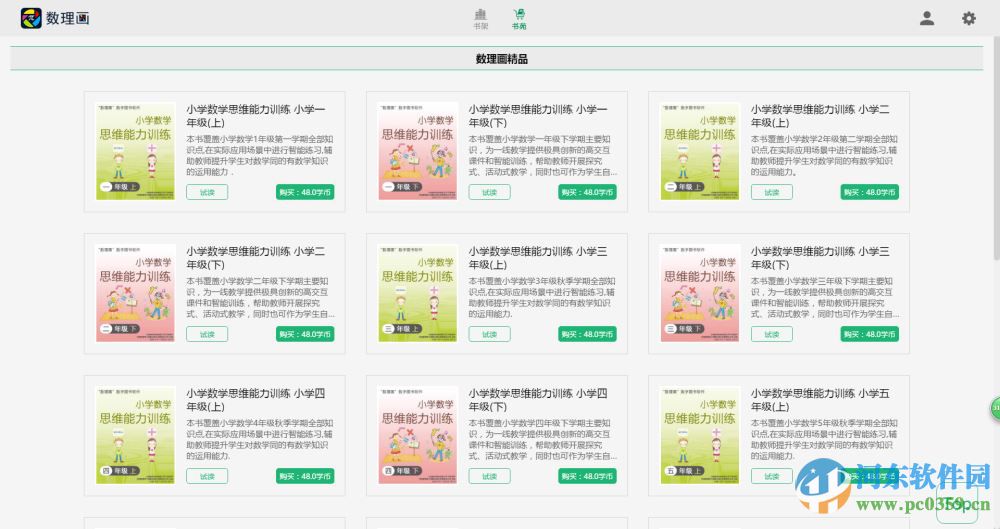This screenshot has height=529, width=1000.
Task: Click 试读 for 小学三年级(上)
Action: (490, 334)
